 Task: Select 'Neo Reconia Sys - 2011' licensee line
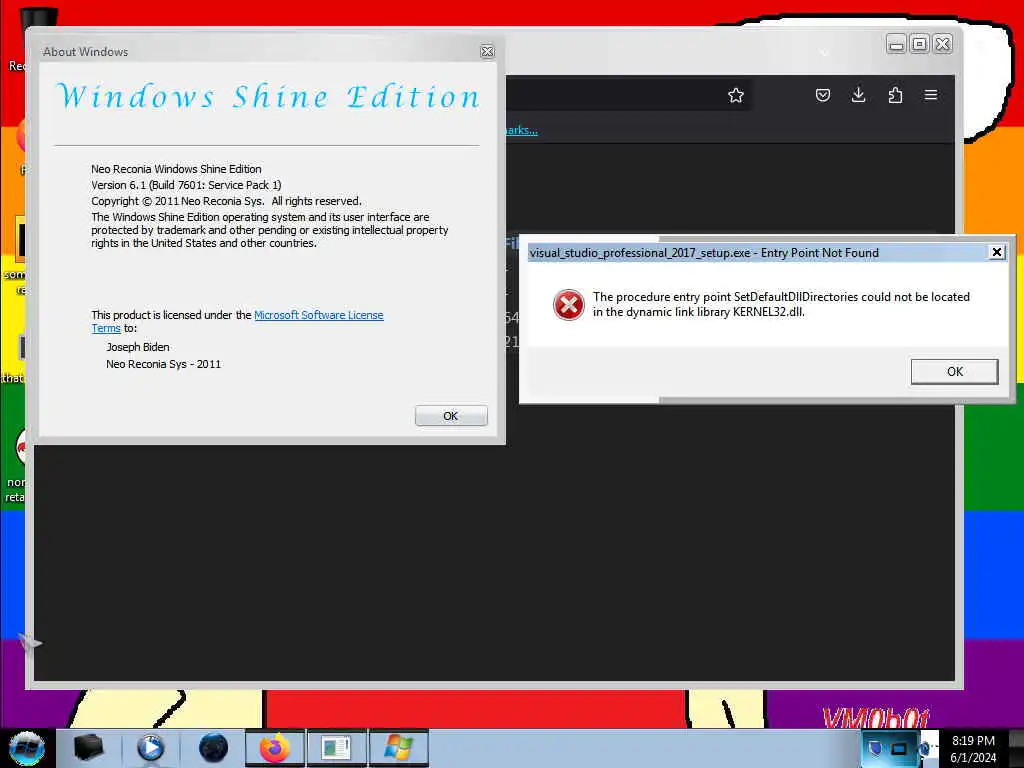pos(163,364)
